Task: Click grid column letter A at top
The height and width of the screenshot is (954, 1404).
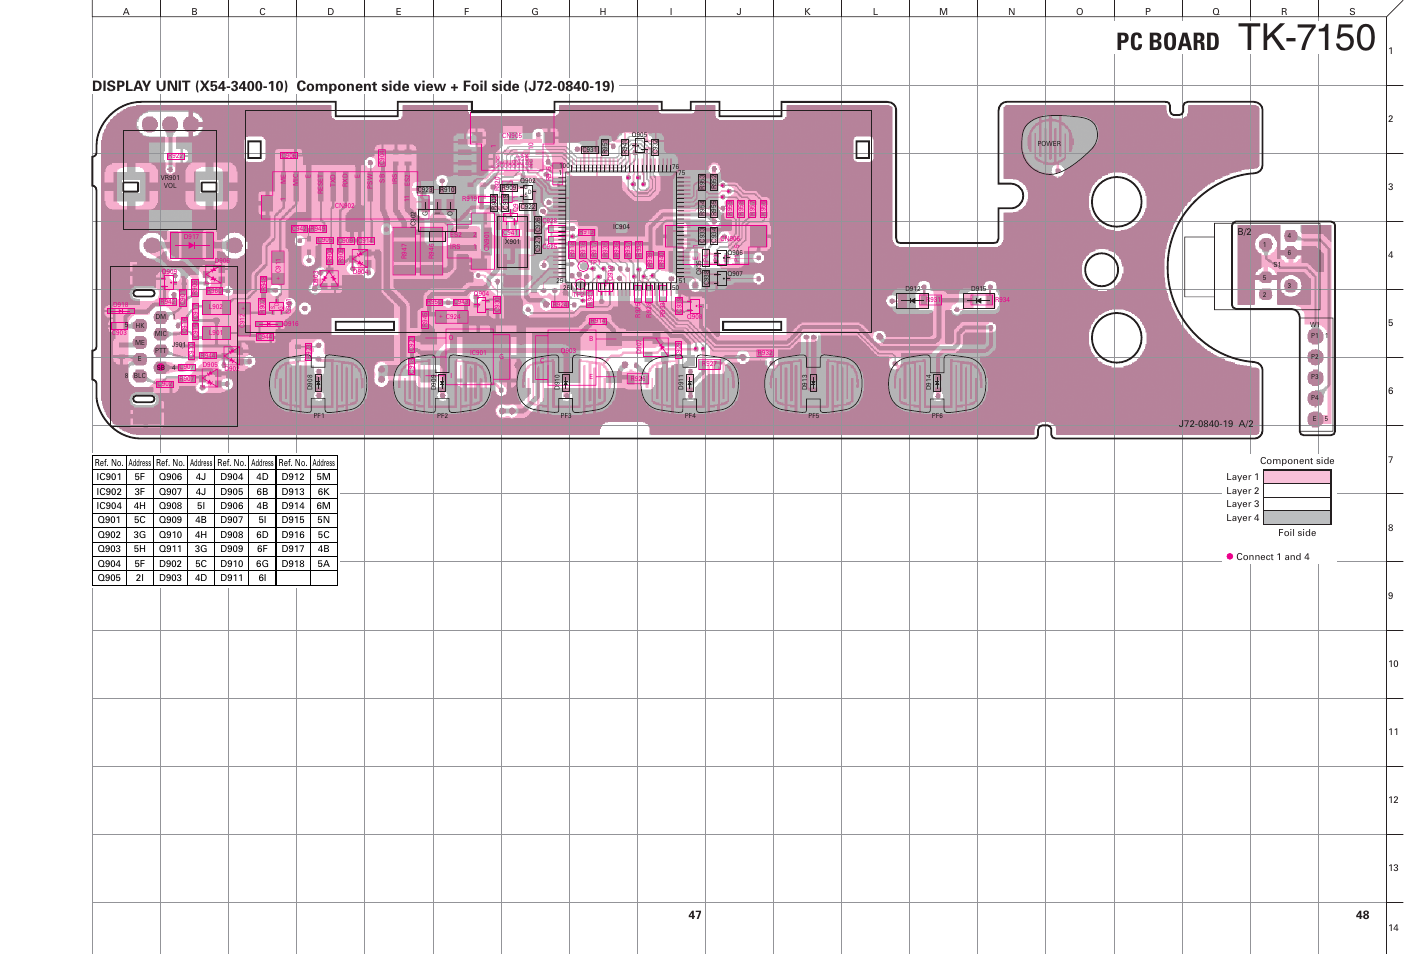Action: [x=126, y=12]
